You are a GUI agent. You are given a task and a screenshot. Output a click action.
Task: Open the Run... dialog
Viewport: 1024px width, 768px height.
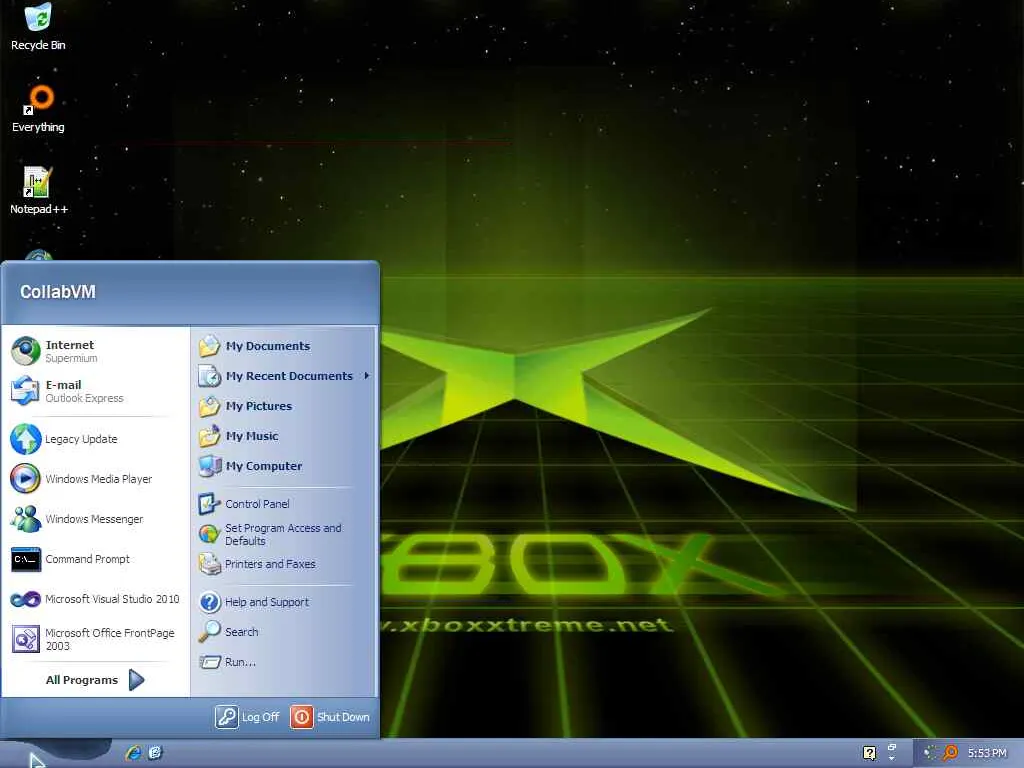click(285, 662)
